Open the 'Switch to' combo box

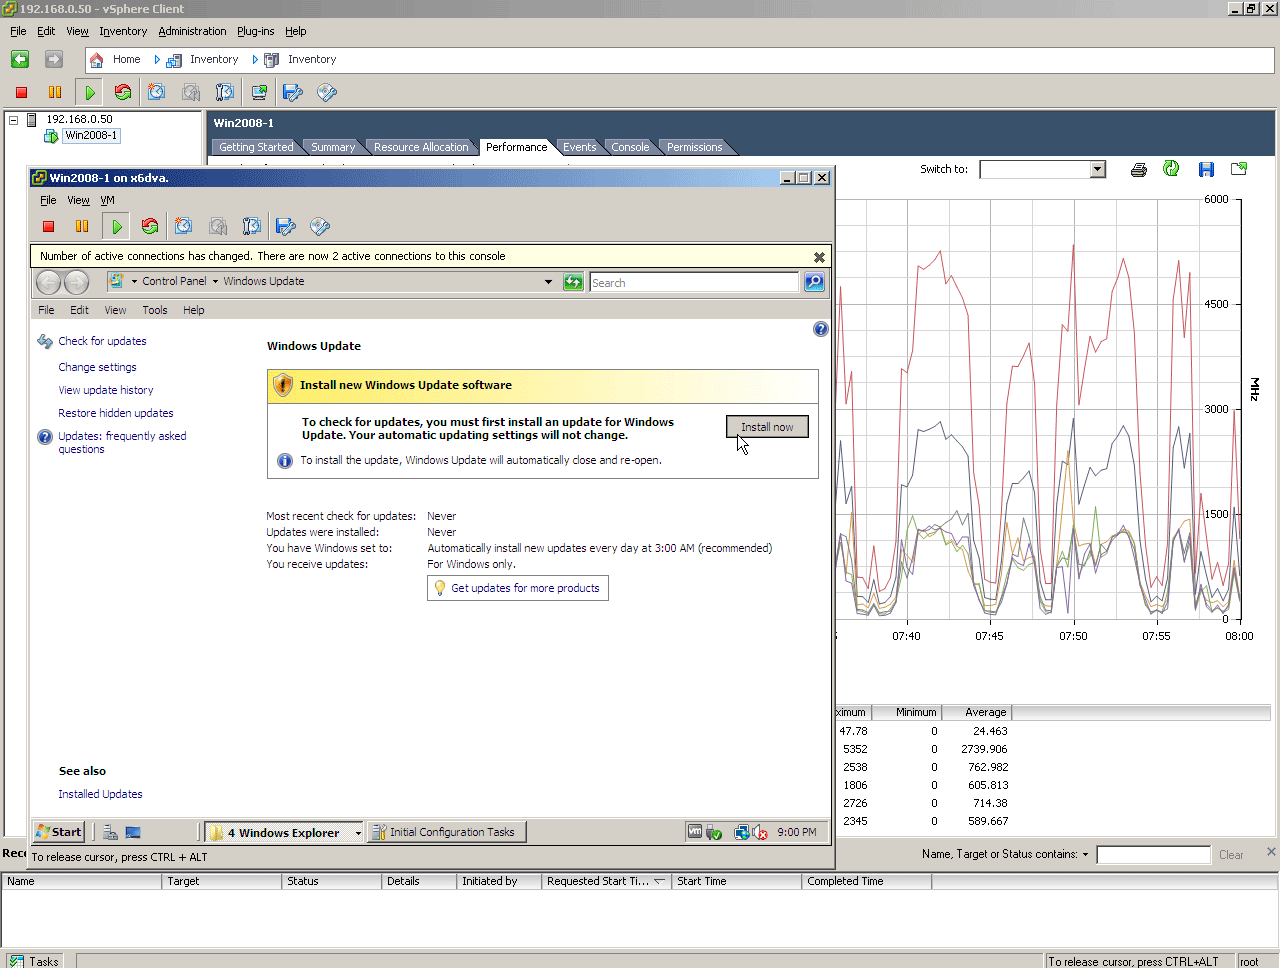pos(1097,170)
